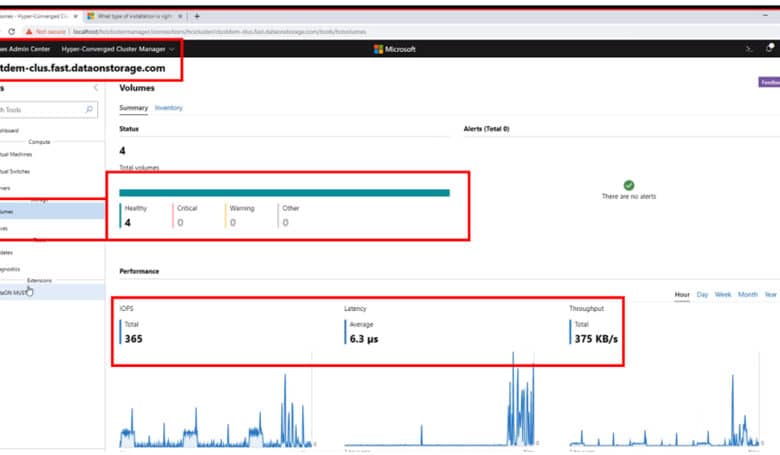Select Volumes in the sidebar
Image resolution: width=780 pixels, height=455 pixels.
52,211
